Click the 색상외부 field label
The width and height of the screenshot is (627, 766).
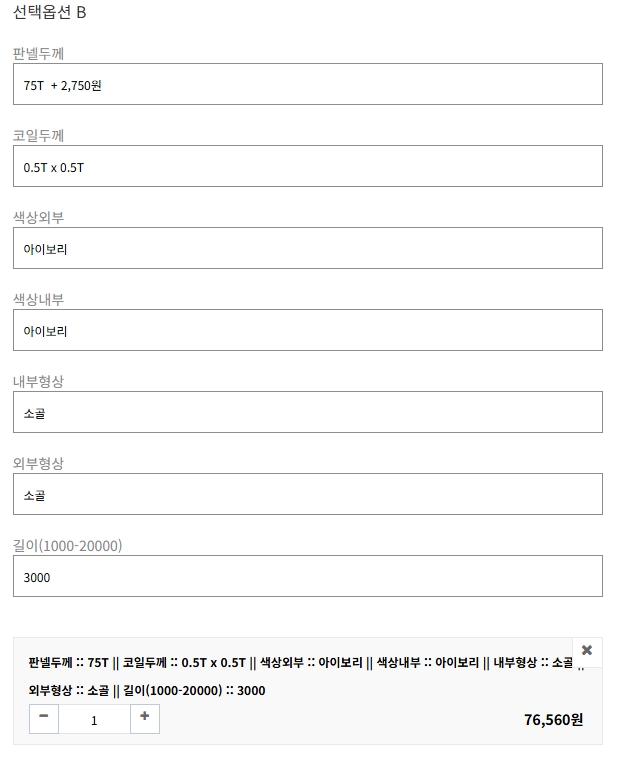pos(38,217)
